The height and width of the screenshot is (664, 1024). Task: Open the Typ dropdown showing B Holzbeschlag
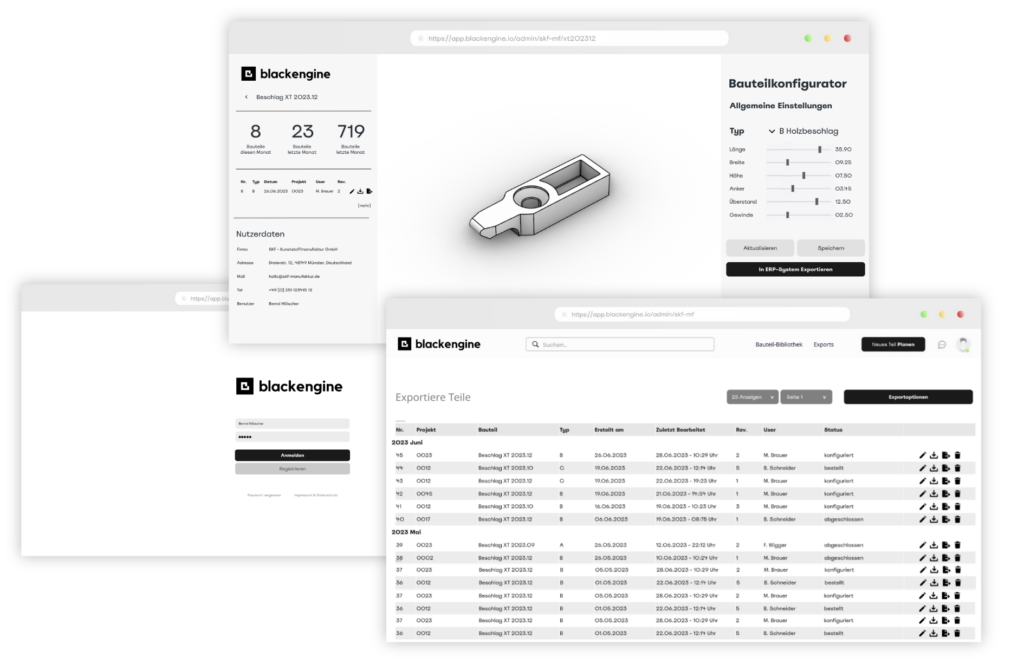point(800,130)
